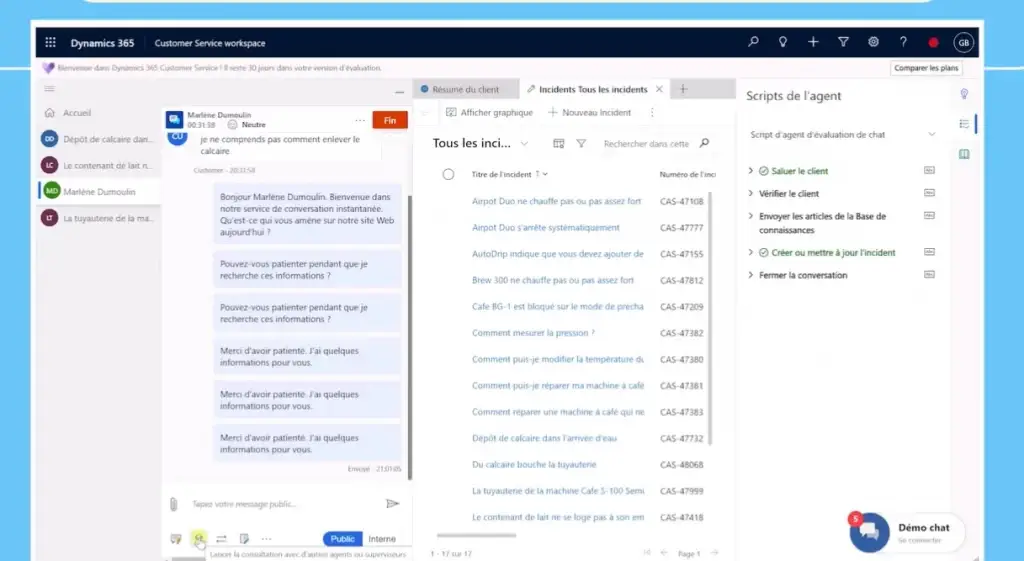1024x561 pixels.
Task: Select all incidents with header circle checkbox
Action: click(x=448, y=174)
